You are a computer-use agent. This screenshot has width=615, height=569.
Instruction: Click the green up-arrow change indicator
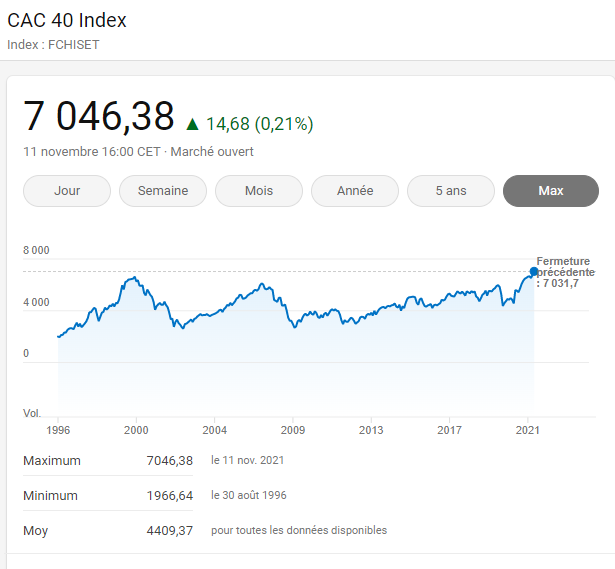click(x=192, y=124)
